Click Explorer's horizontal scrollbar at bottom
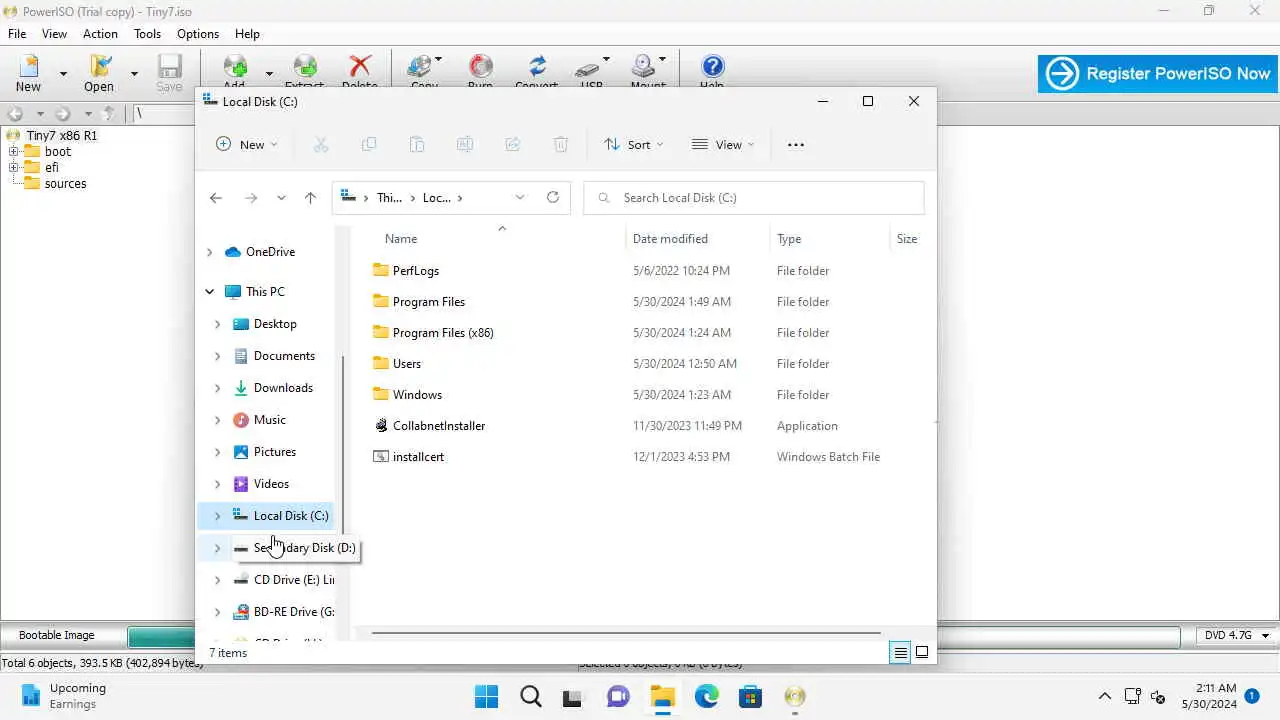Viewport: 1280px width, 720px height. pyautogui.click(x=626, y=632)
